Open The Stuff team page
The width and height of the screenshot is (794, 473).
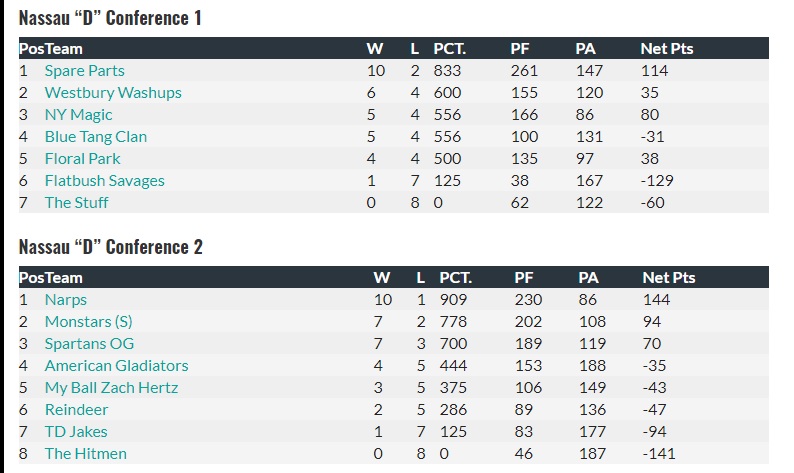(x=76, y=203)
